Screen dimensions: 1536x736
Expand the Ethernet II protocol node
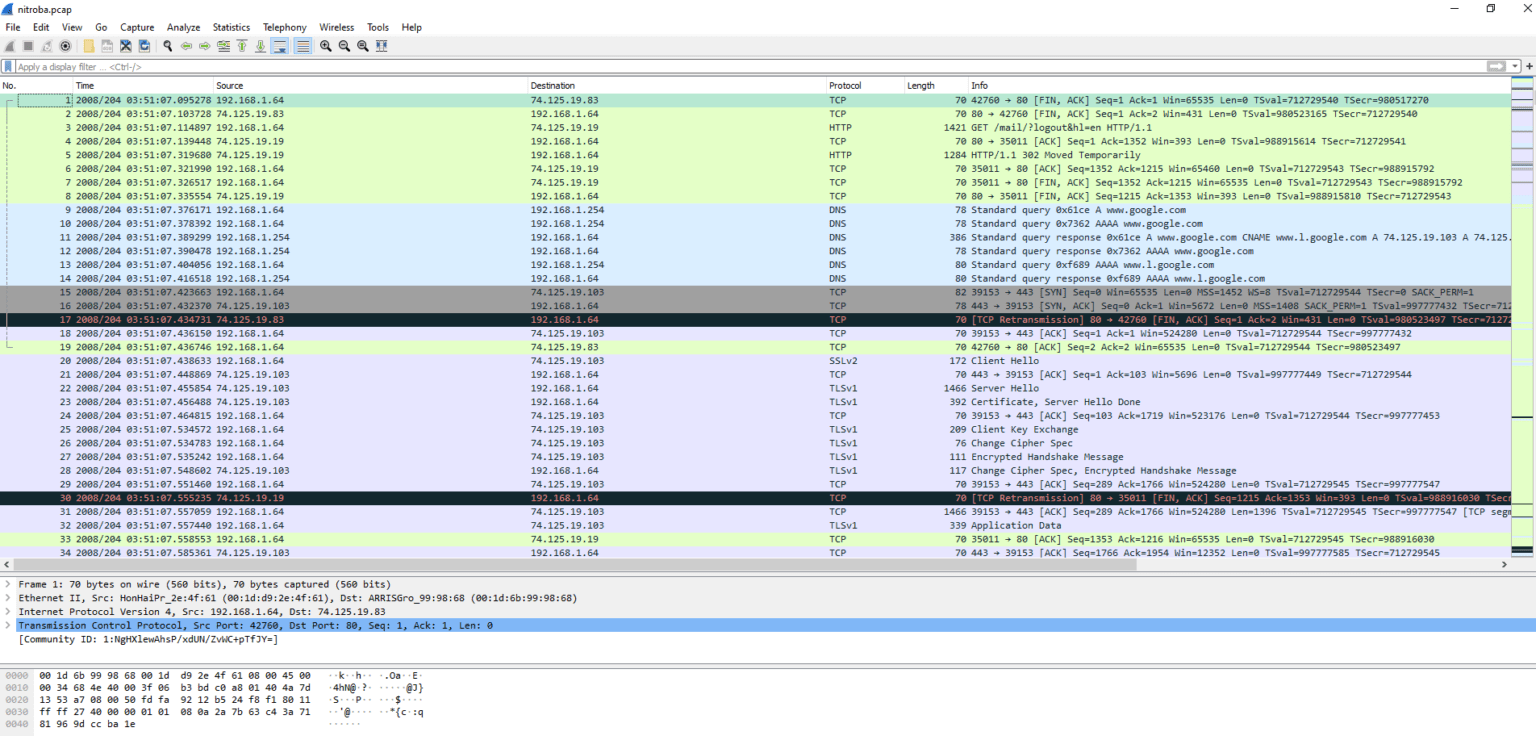pos(9,597)
